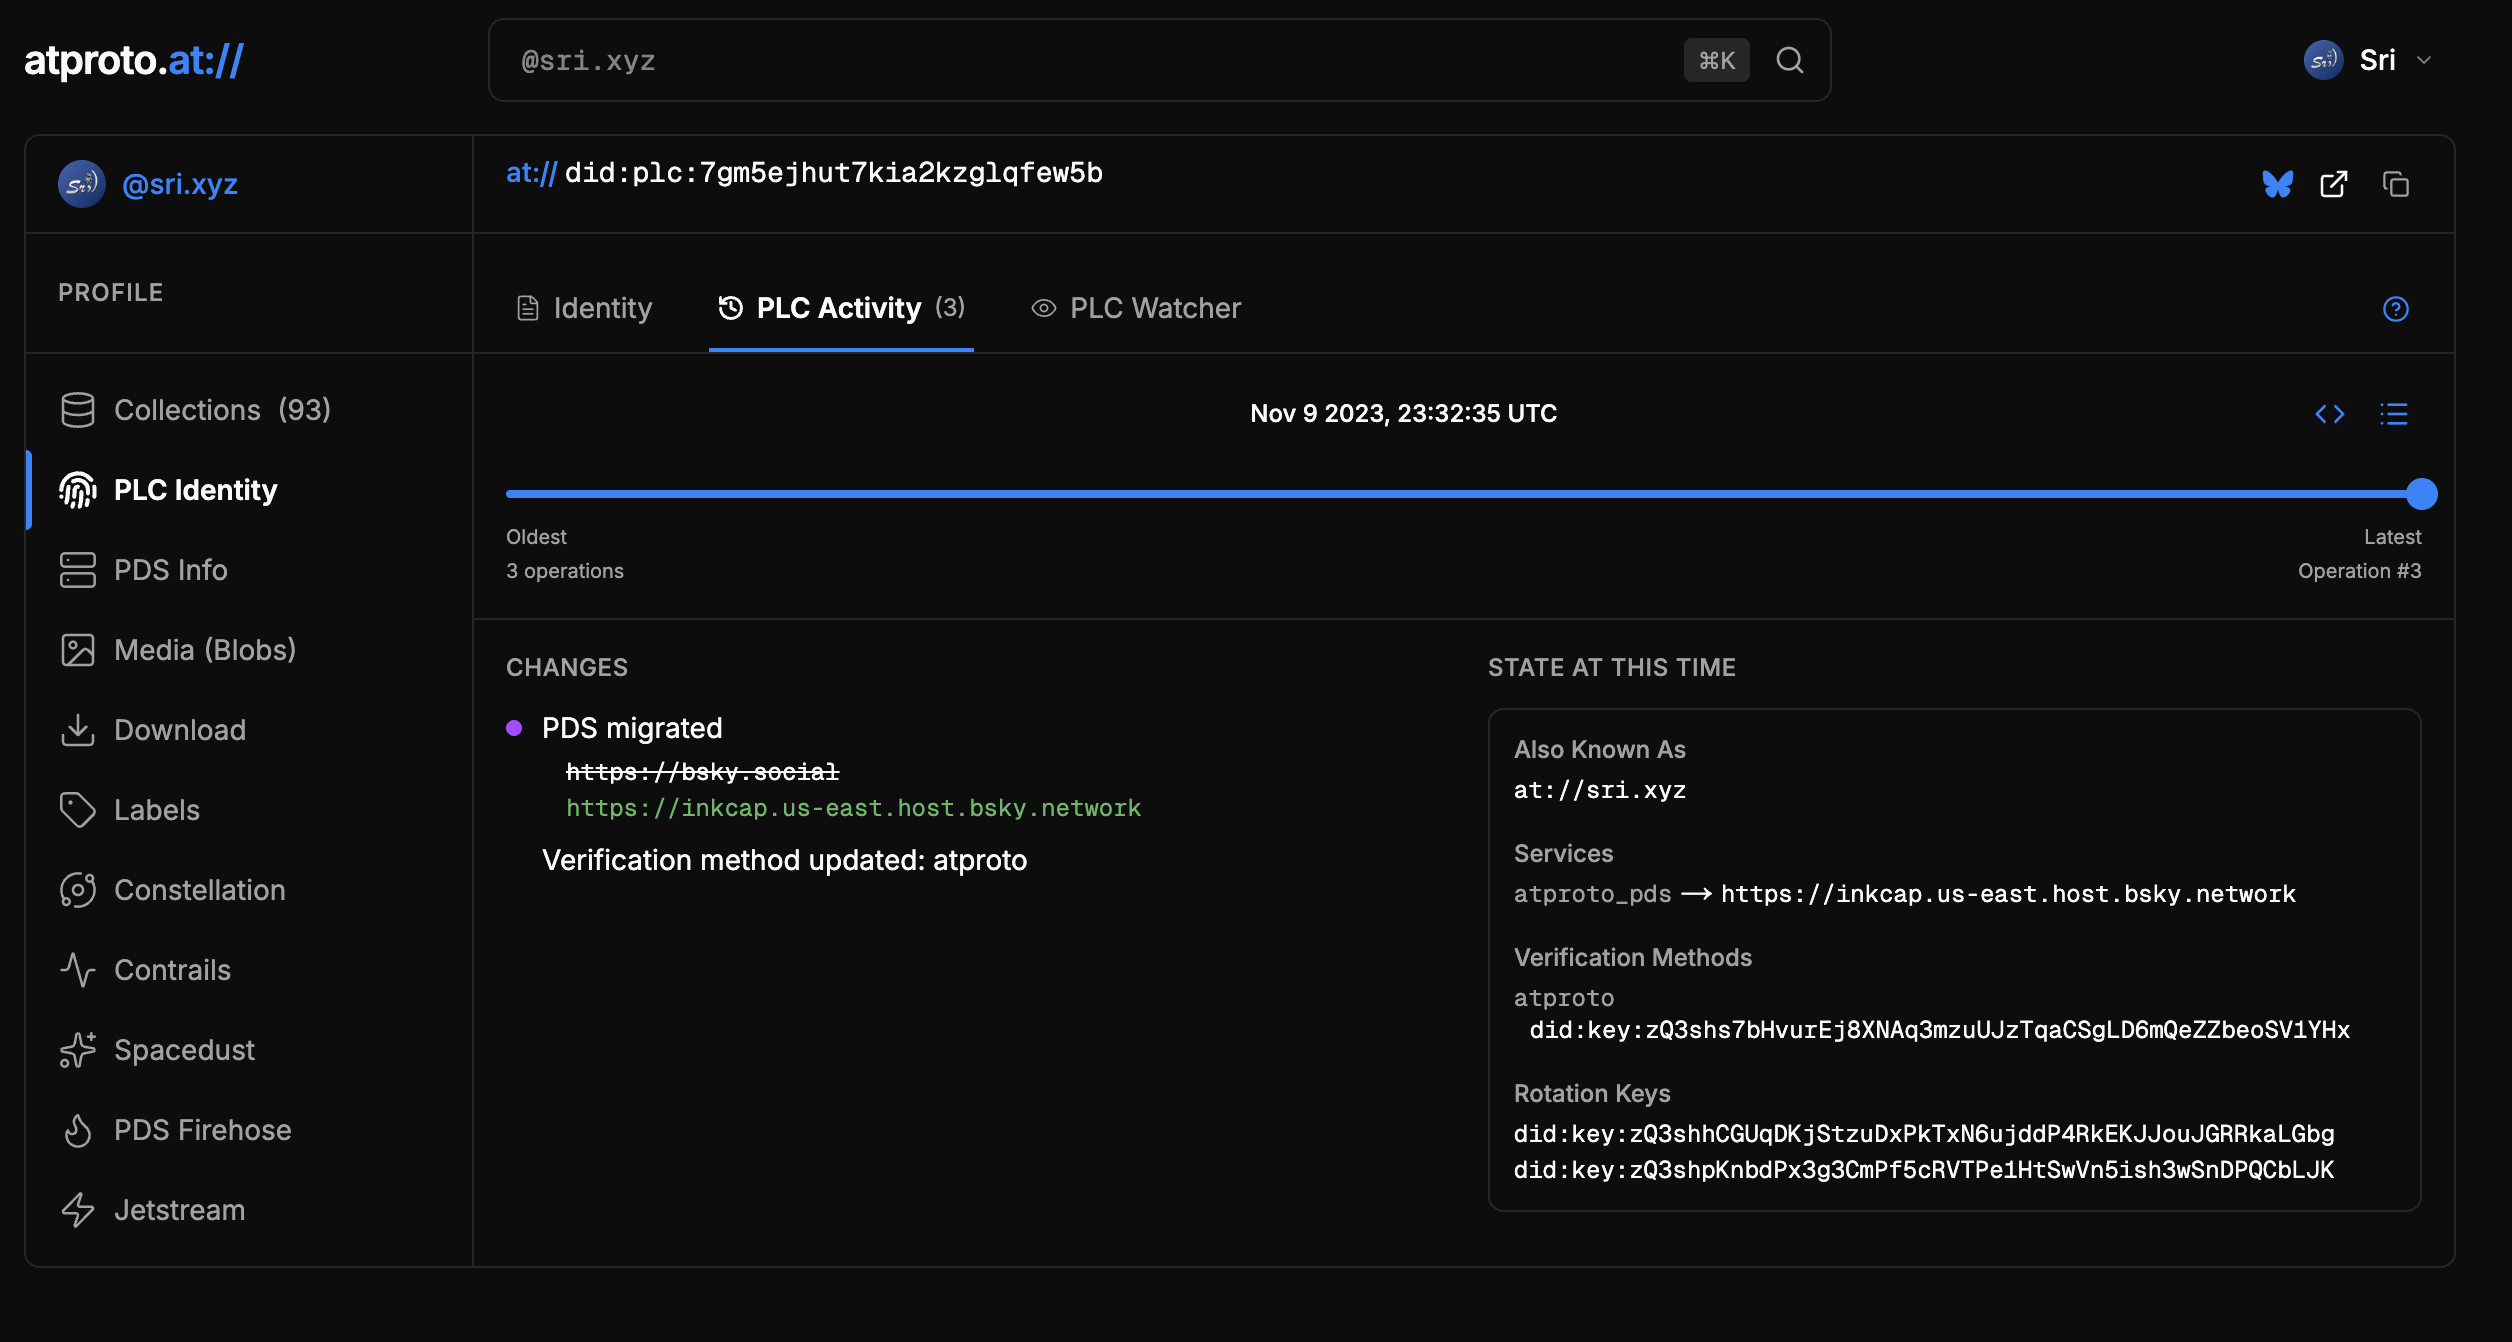Viewport: 2512px width, 1342px height.
Task: Open PDS Firehose in the sidebar
Action: (202, 1130)
